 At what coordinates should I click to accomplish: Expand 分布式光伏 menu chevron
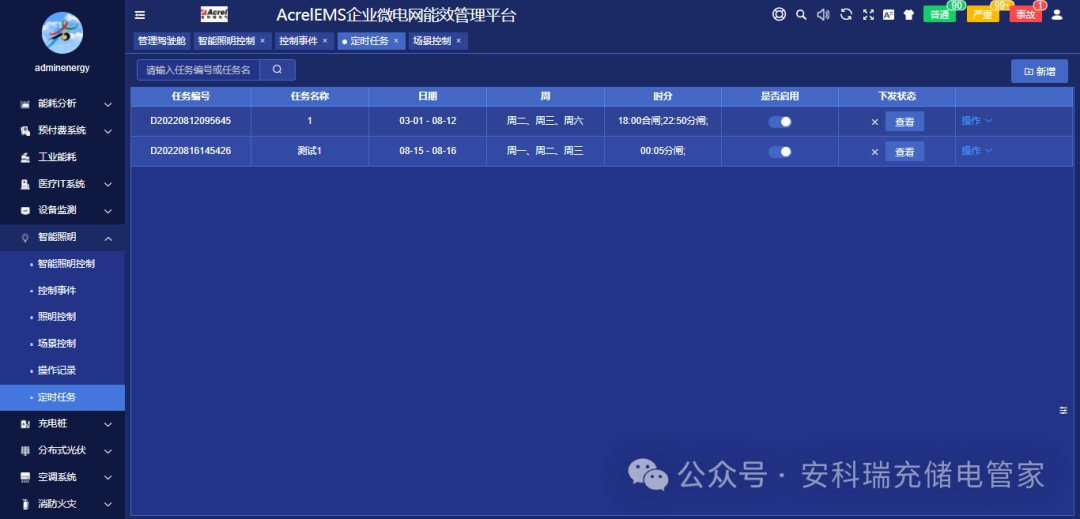108,451
